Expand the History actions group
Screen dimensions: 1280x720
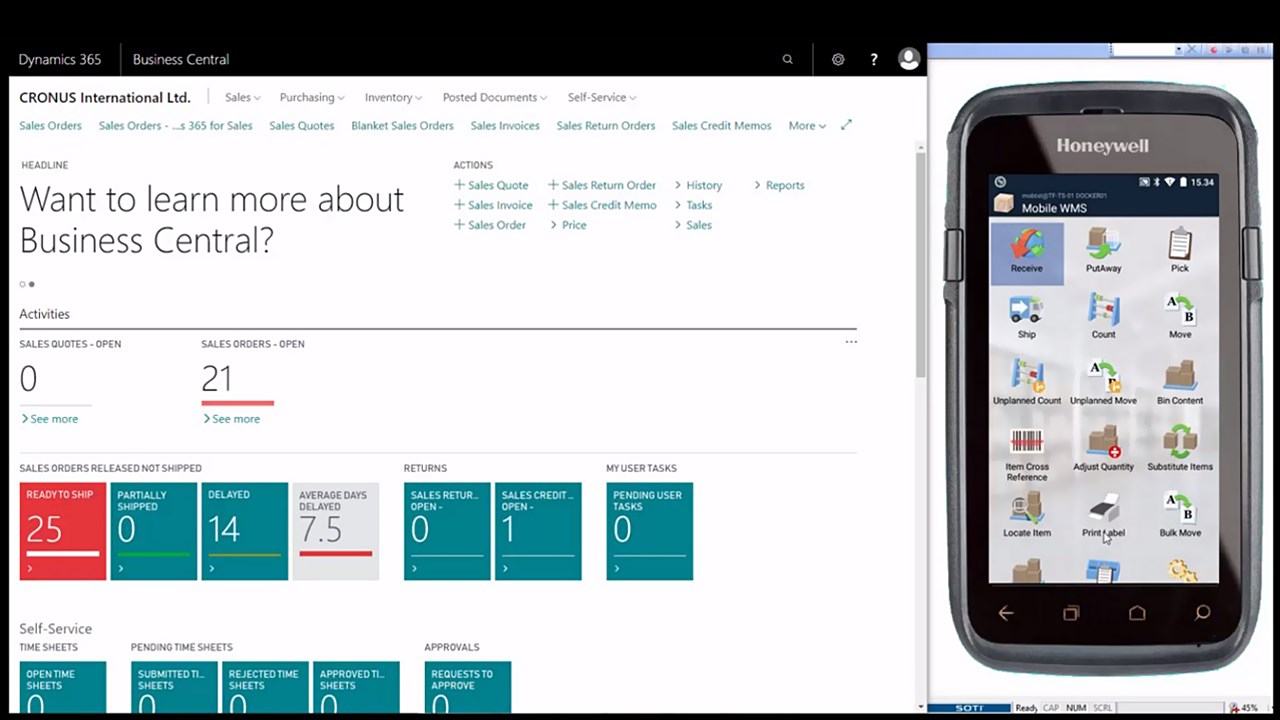click(x=698, y=185)
